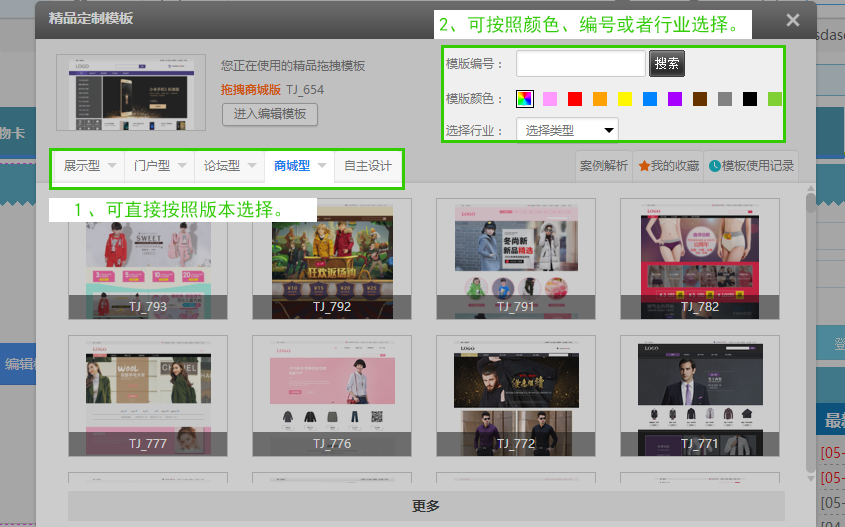
Task: Switch to the 自主设计 tab
Action: (x=367, y=166)
